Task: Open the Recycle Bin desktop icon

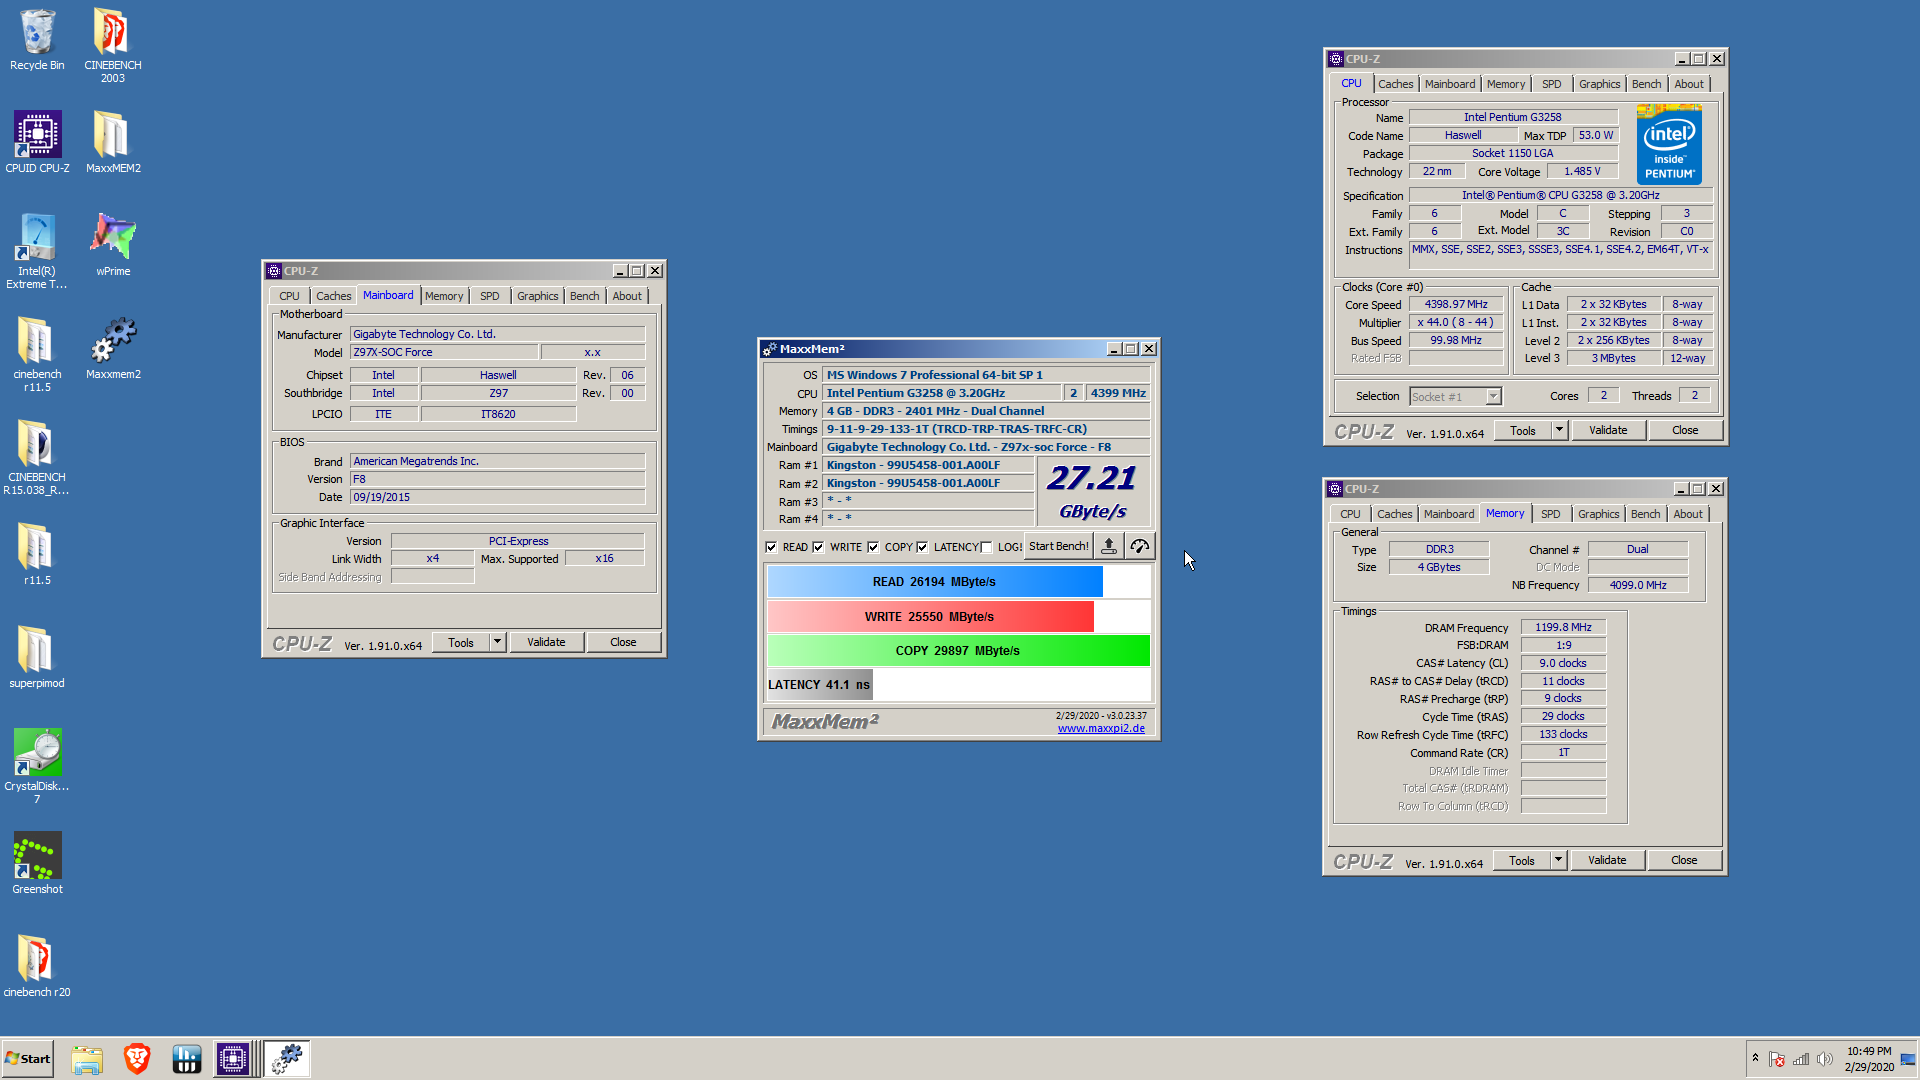Action: point(37,40)
